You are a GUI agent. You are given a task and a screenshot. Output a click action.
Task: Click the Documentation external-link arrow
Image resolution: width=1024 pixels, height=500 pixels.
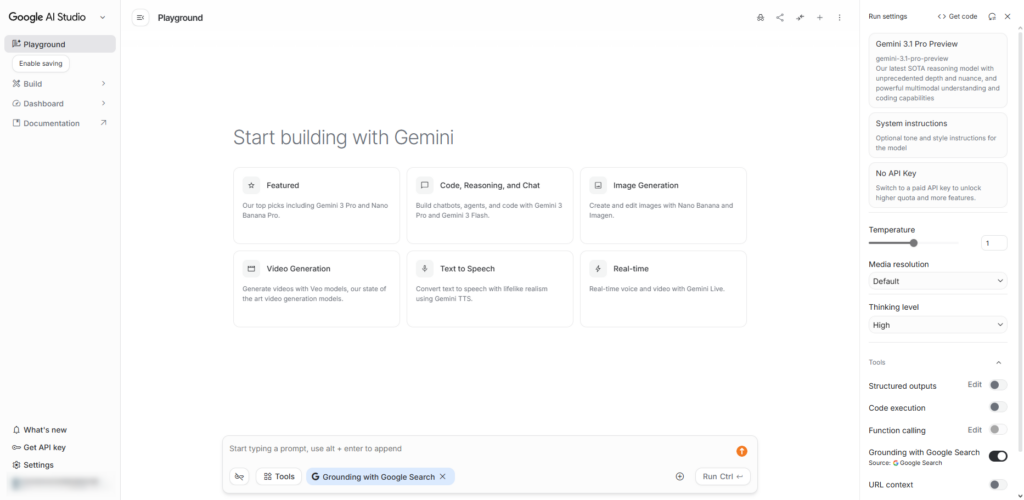pyautogui.click(x=103, y=123)
